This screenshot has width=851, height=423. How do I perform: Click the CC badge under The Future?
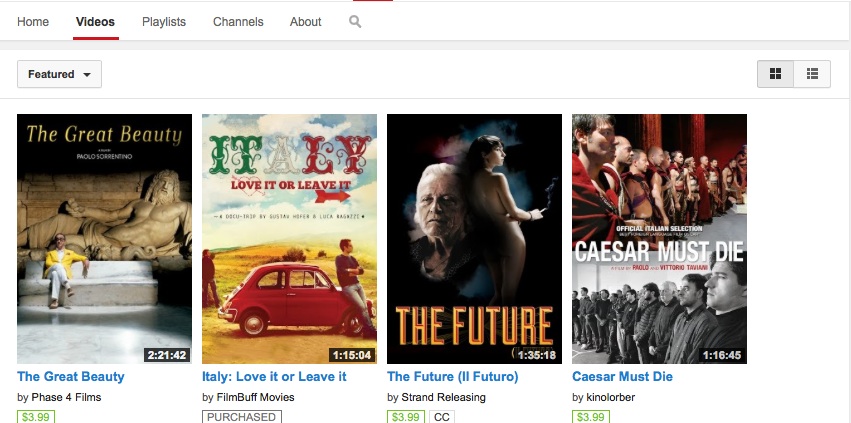442,416
